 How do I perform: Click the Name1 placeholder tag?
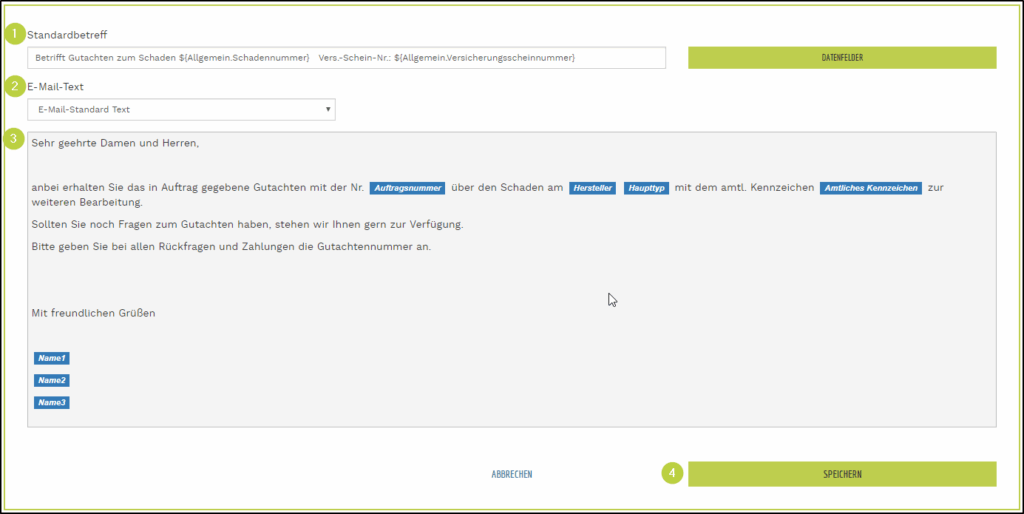point(51,358)
